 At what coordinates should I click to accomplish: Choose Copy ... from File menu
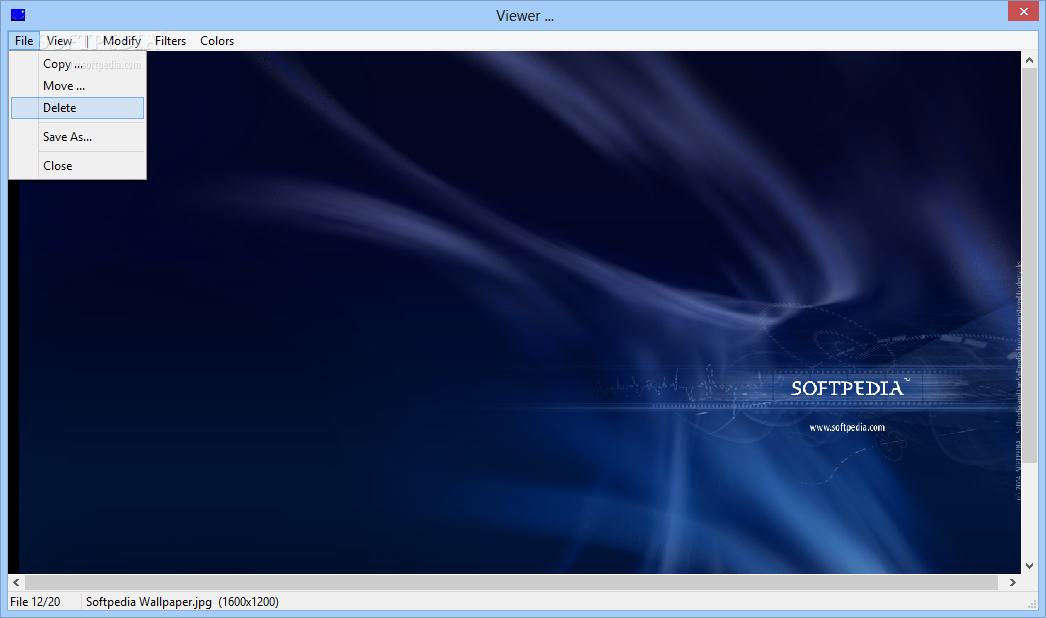pyautogui.click(x=77, y=64)
